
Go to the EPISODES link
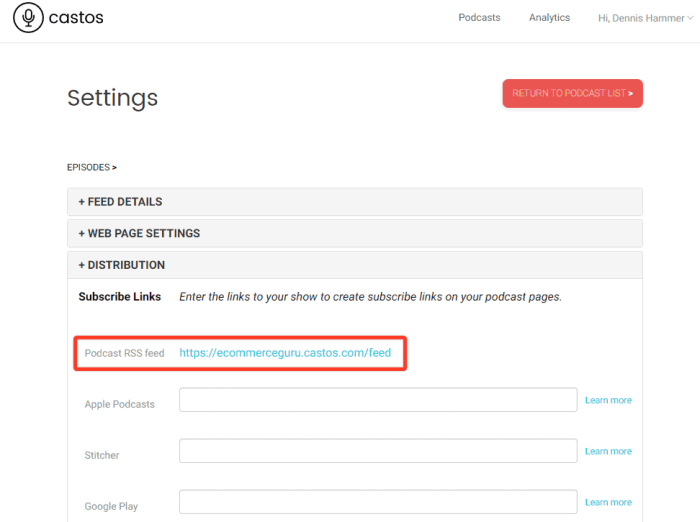coord(92,167)
